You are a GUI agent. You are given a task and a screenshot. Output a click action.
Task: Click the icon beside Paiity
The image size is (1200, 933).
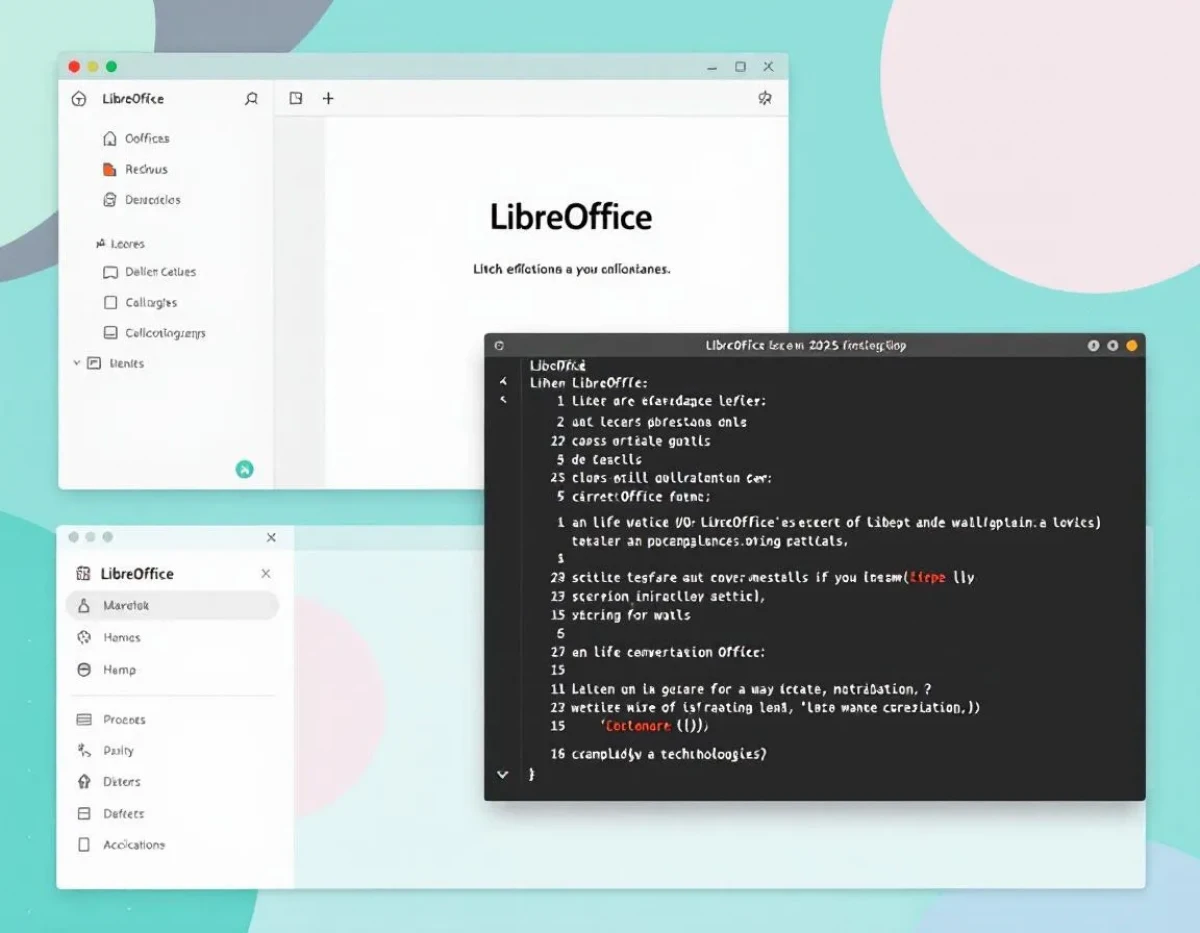[84, 750]
